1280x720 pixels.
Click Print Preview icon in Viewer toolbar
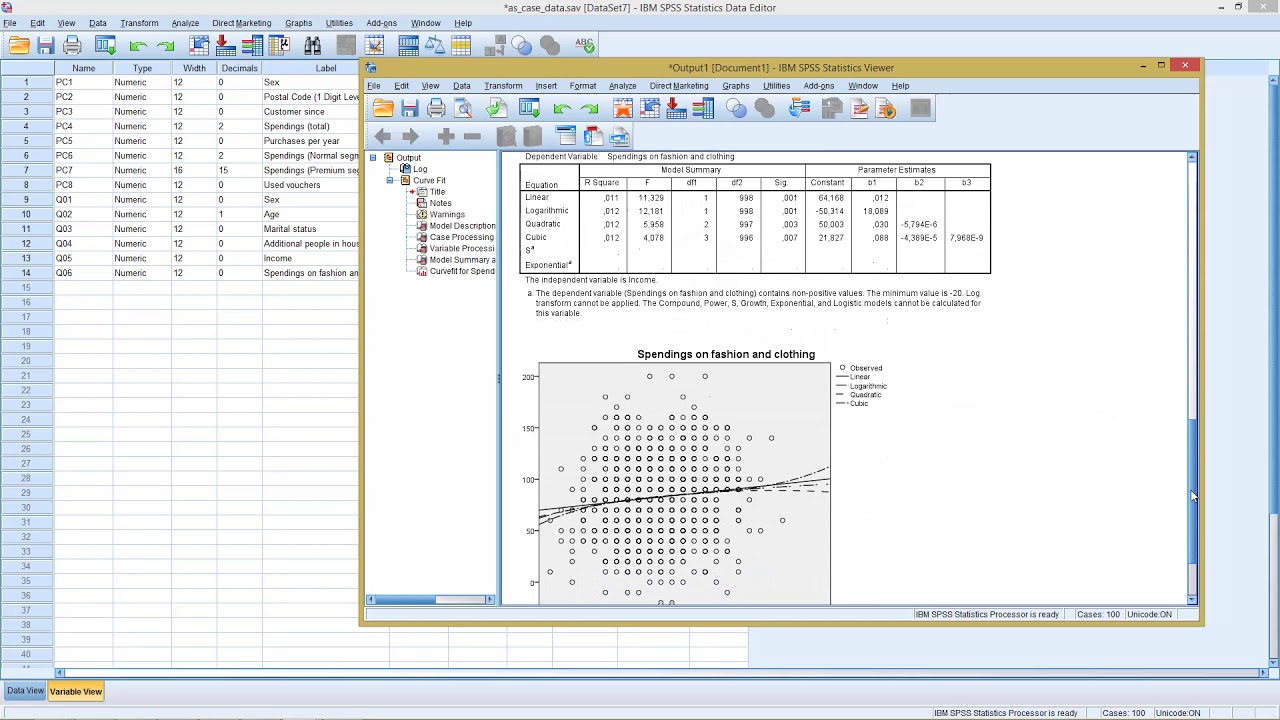[463, 108]
